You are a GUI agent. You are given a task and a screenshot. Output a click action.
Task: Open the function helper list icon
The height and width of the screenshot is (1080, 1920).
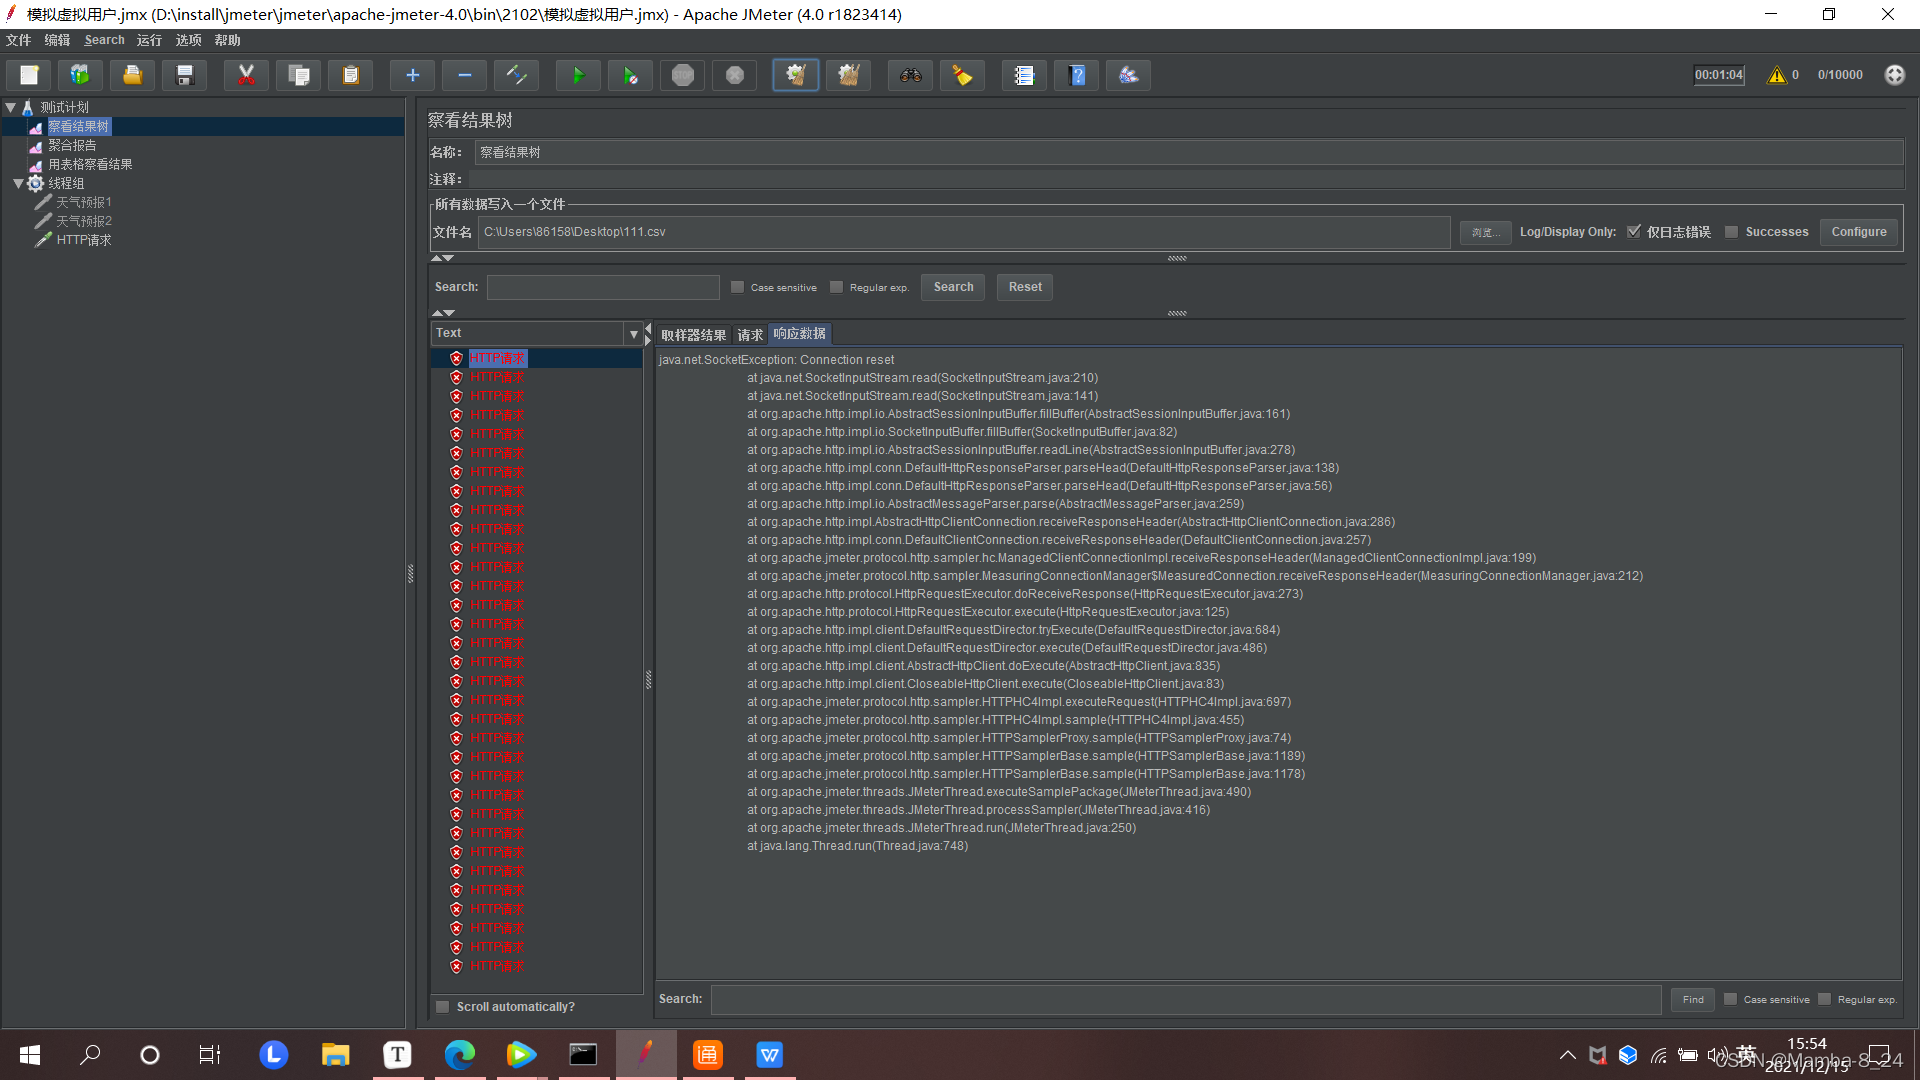click(x=1024, y=75)
